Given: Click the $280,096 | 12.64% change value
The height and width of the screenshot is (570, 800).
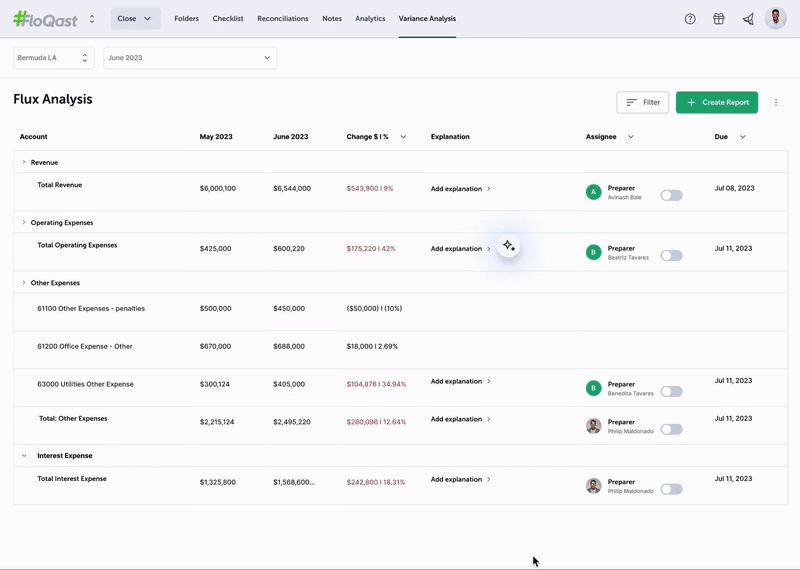Looking at the screenshot, I should [x=376, y=422].
